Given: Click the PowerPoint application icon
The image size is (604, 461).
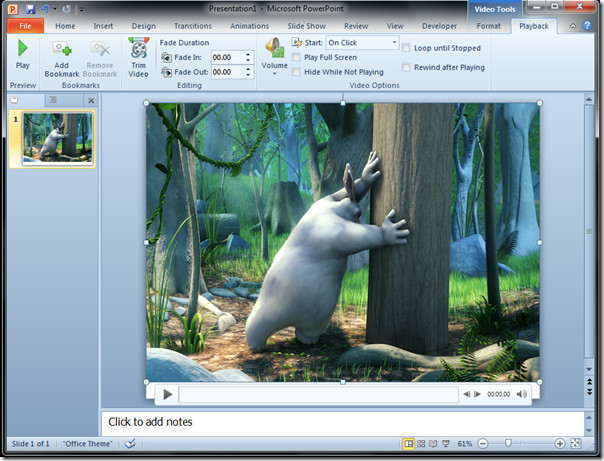Looking at the screenshot, I should pos(13,9).
